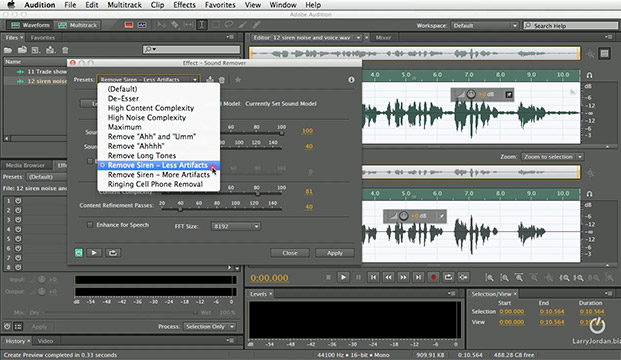Toggle loop in Sound Remover dialog
621x360 pixels.
coord(113,253)
